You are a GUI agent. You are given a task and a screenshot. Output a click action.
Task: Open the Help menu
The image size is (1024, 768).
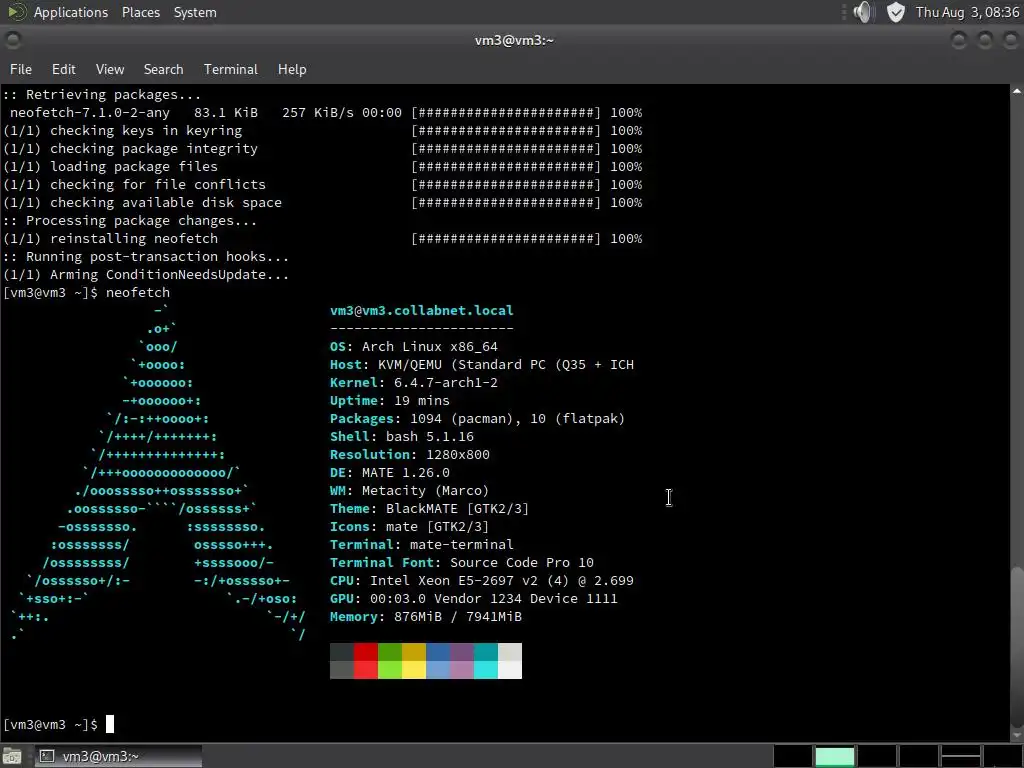click(292, 69)
